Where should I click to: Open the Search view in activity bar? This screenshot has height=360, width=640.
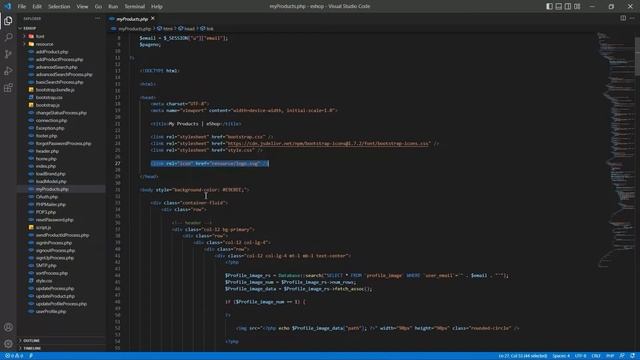tap(8, 38)
